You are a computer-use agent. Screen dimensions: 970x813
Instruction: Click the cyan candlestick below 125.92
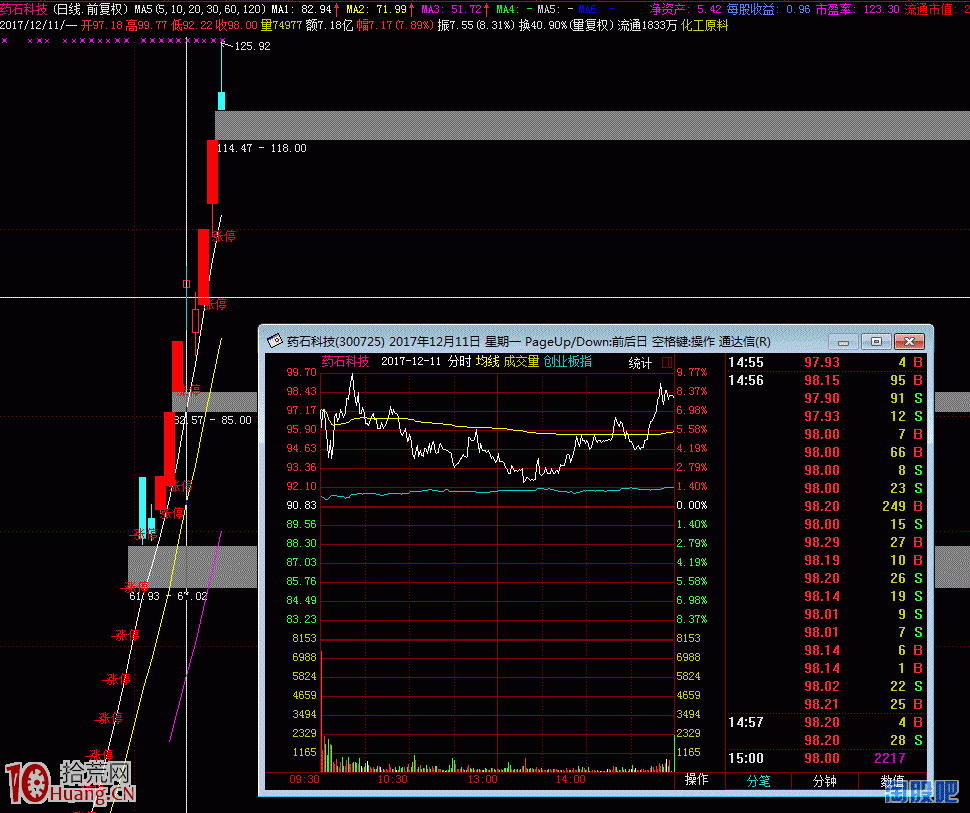(221, 100)
